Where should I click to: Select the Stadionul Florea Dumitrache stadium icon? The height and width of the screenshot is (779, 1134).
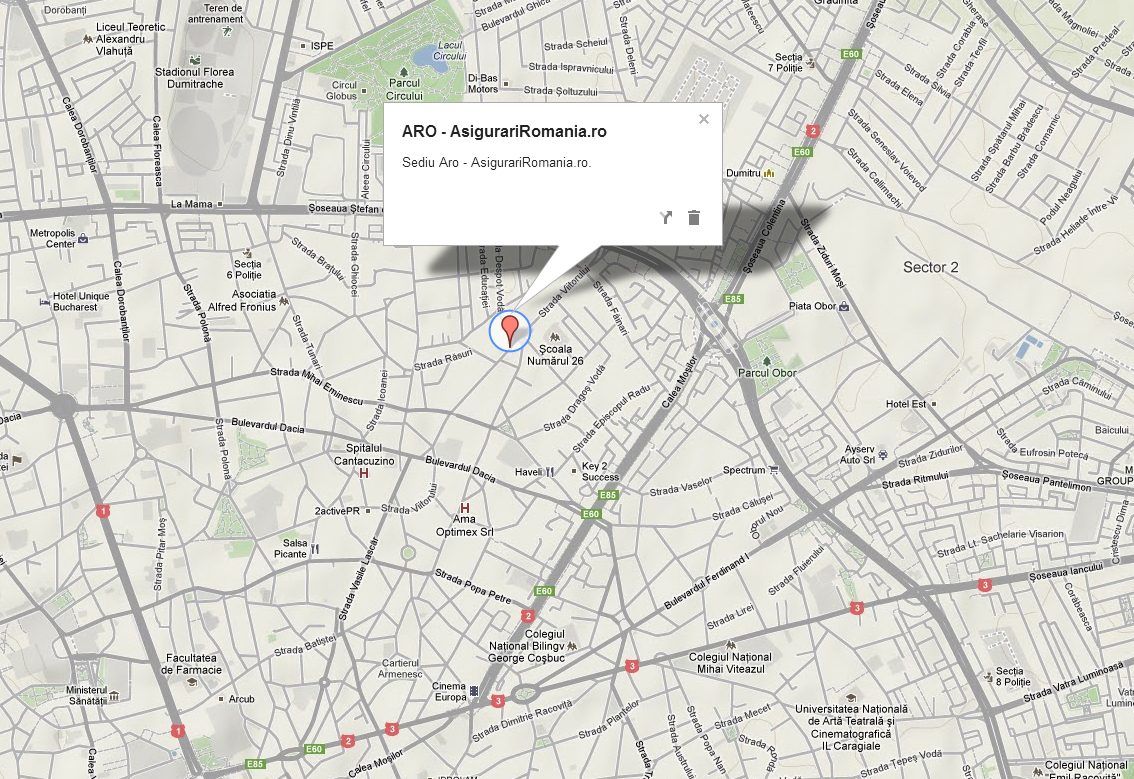pos(194,60)
